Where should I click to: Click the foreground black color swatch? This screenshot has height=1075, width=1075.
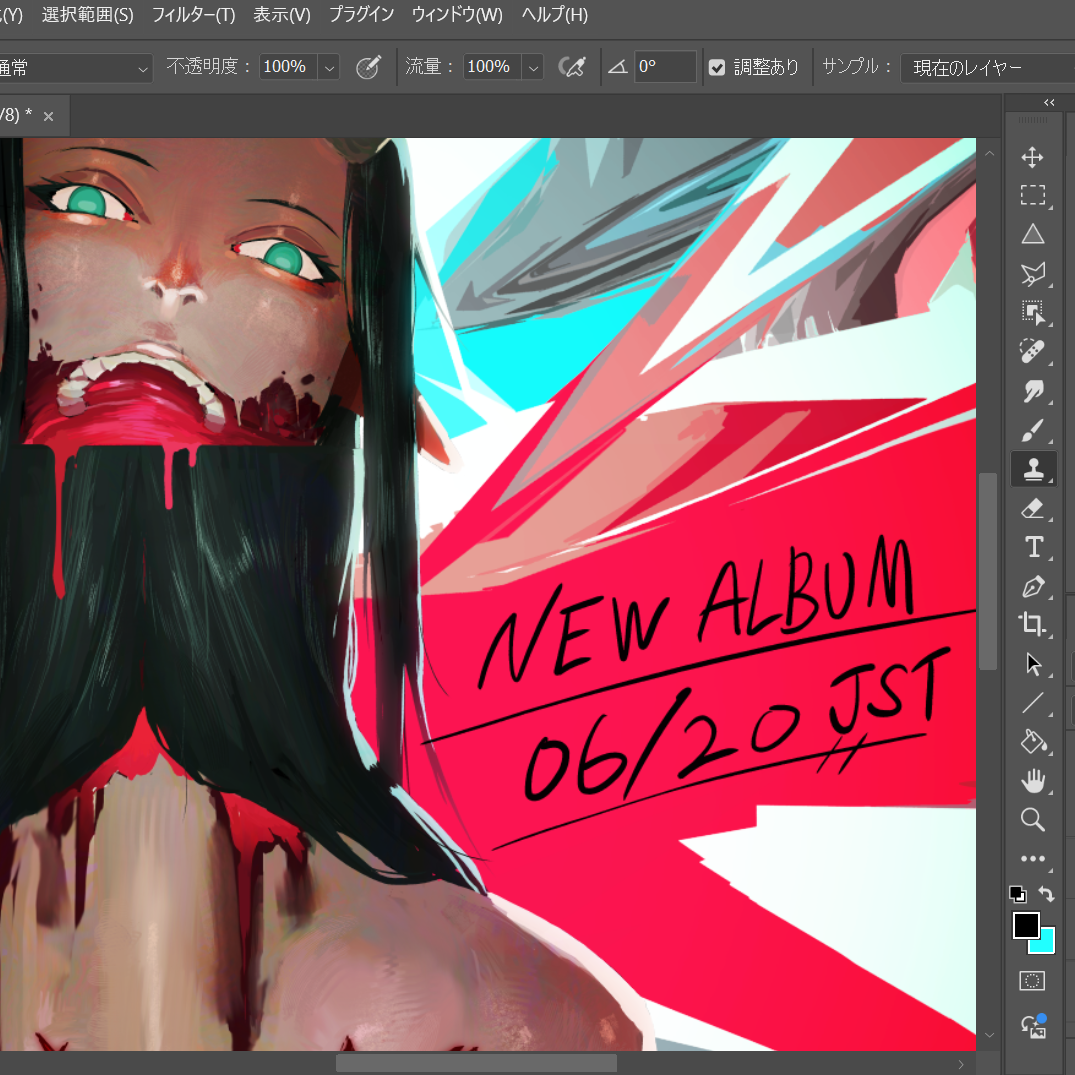1026,926
